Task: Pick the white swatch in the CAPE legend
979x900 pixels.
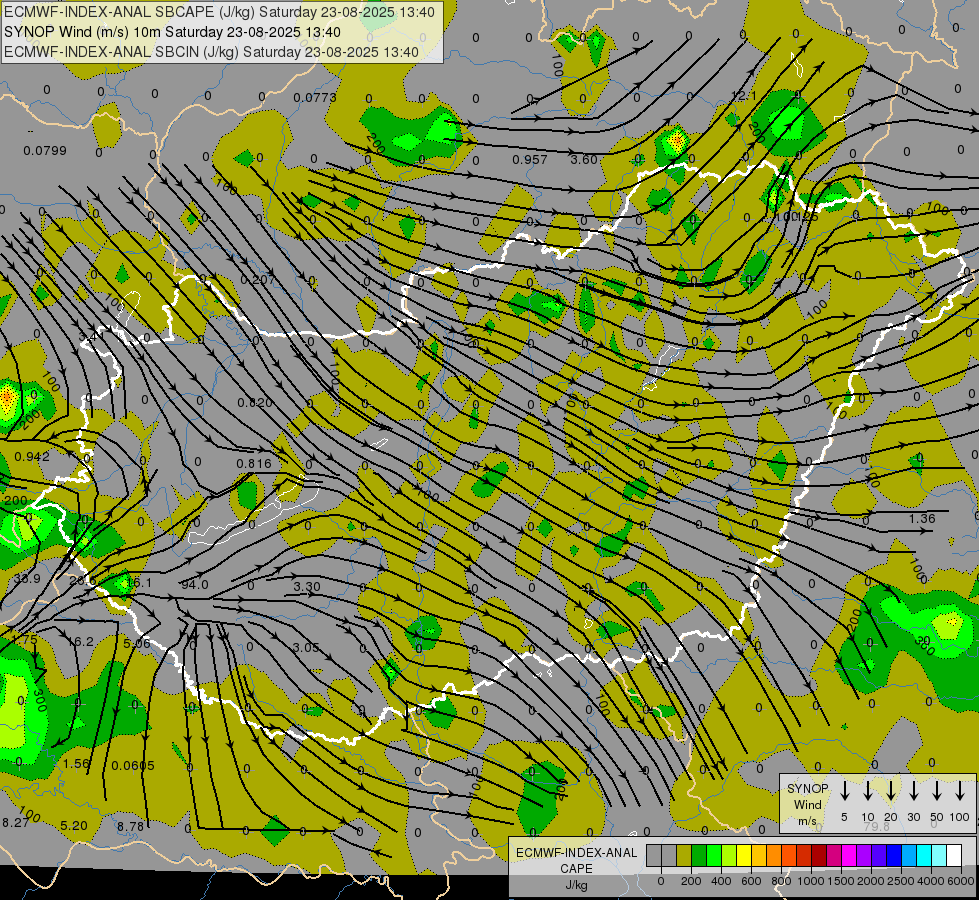Action: coord(955,855)
